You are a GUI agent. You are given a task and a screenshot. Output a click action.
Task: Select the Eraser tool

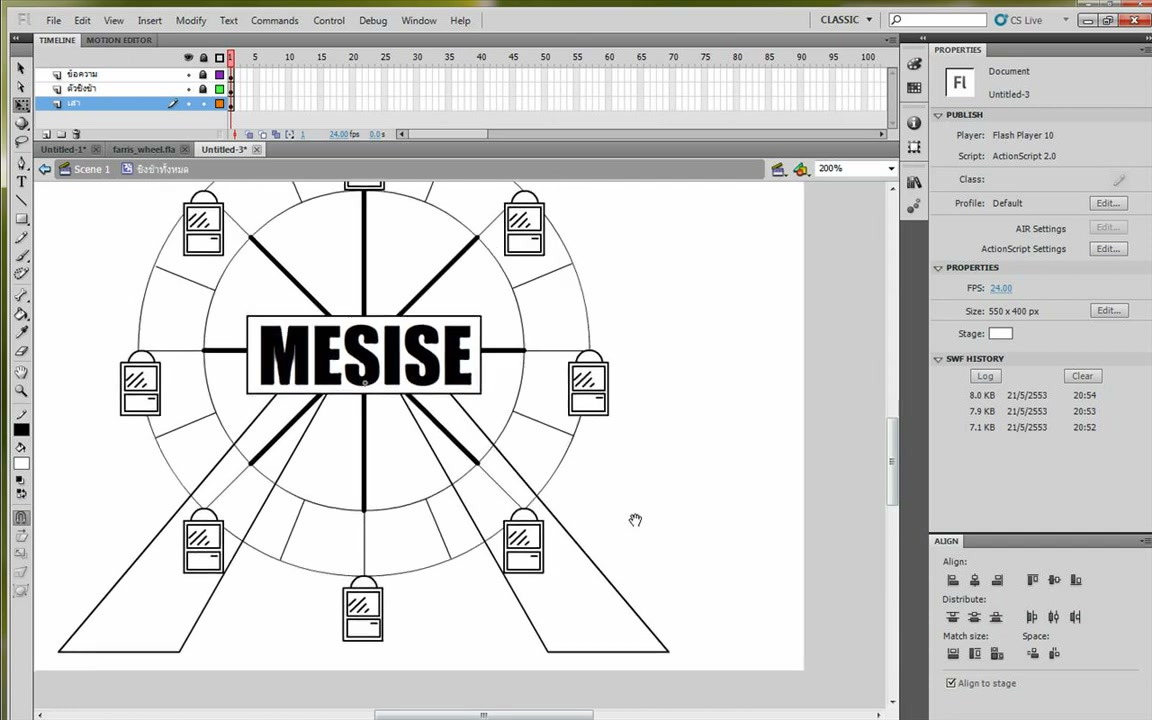click(21, 351)
